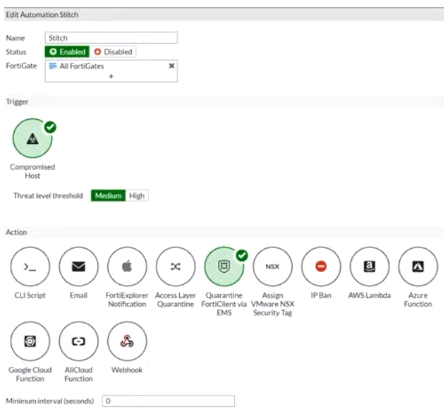Set threat level threshold to High
Image resolution: width=444 pixels, height=412 pixels.
[137, 196]
